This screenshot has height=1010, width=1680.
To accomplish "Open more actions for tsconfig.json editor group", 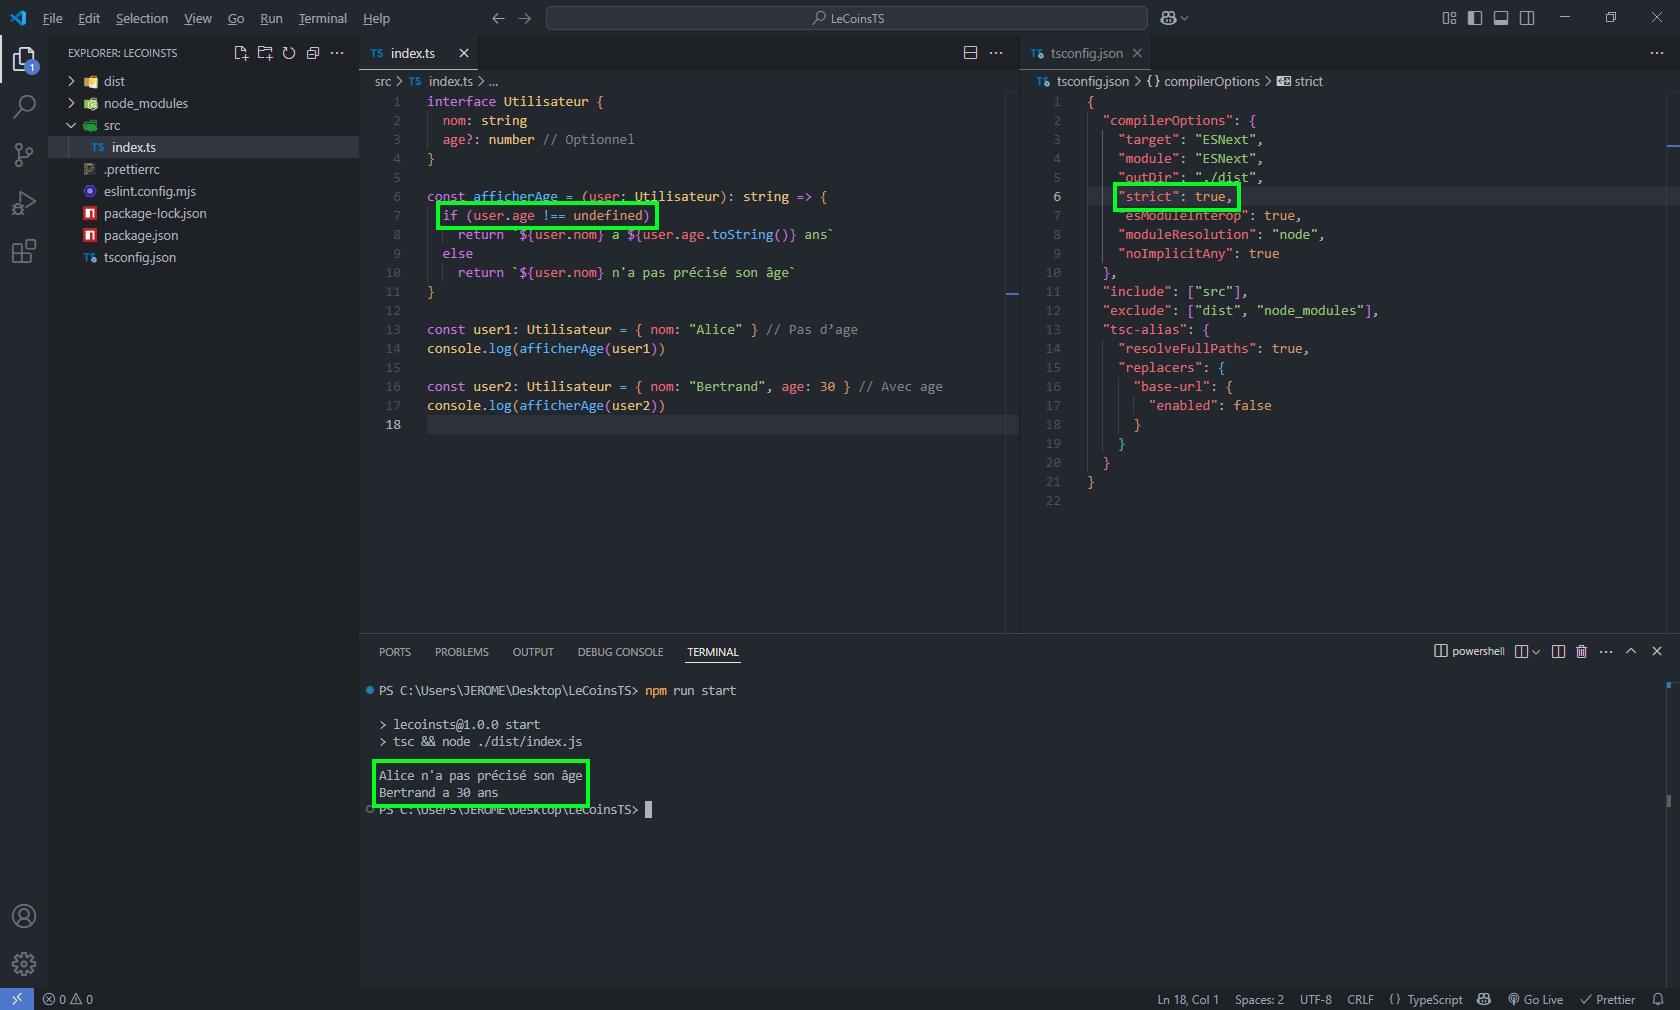I will (x=1657, y=53).
